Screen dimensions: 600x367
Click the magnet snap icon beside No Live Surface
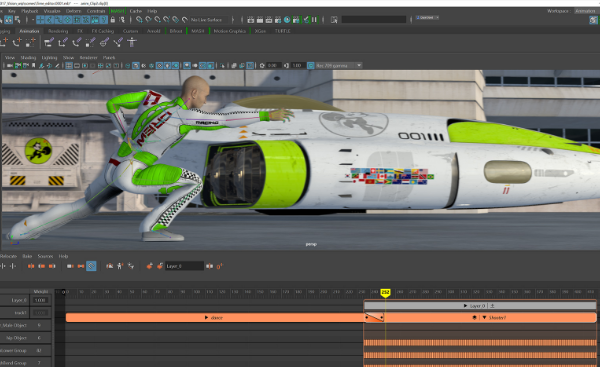184,20
